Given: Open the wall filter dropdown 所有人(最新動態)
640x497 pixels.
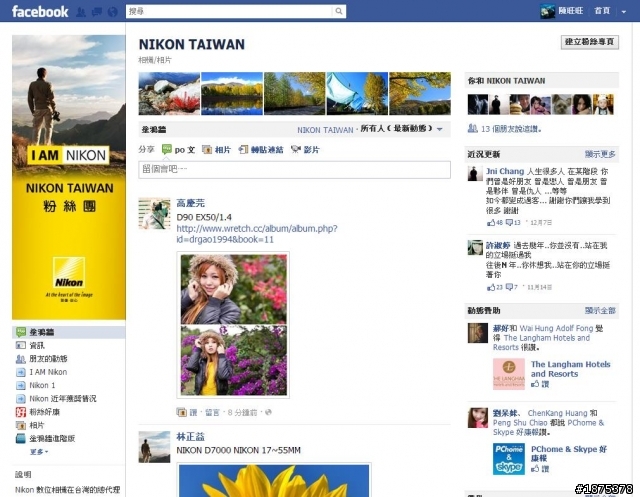Looking at the screenshot, I should point(401,129).
